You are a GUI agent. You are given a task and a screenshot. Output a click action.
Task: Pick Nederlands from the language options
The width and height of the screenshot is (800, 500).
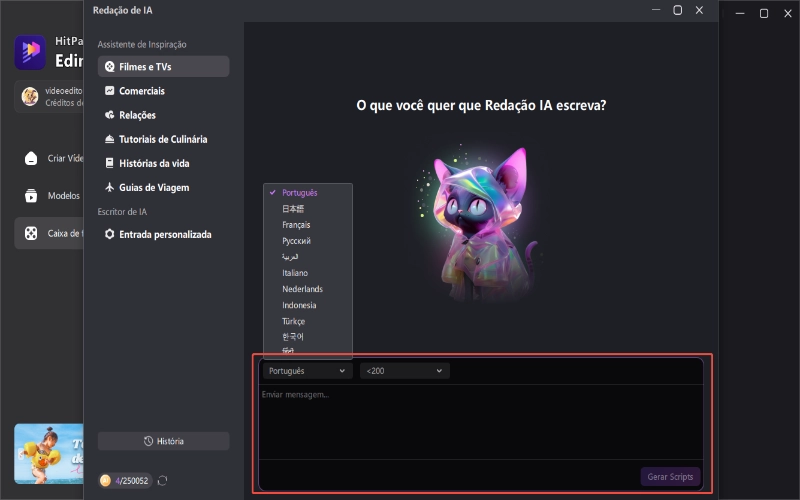coord(302,289)
